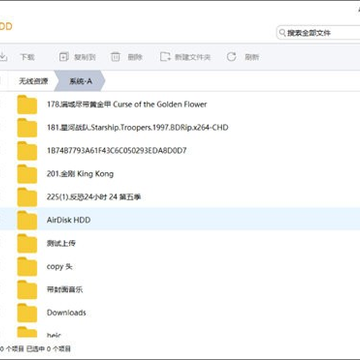Click the 删除 trash icon

115,57
